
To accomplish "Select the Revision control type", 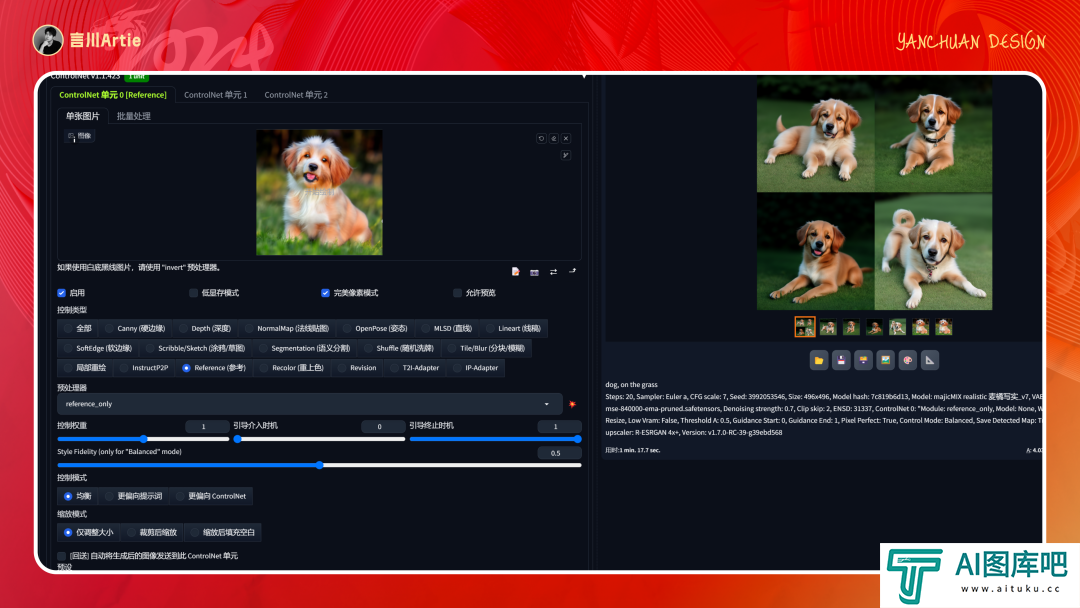I will click(x=357, y=368).
